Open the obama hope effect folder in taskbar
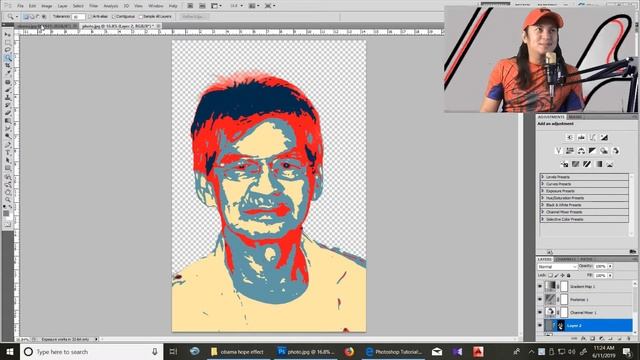This screenshot has width=640, height=360. 237,351
